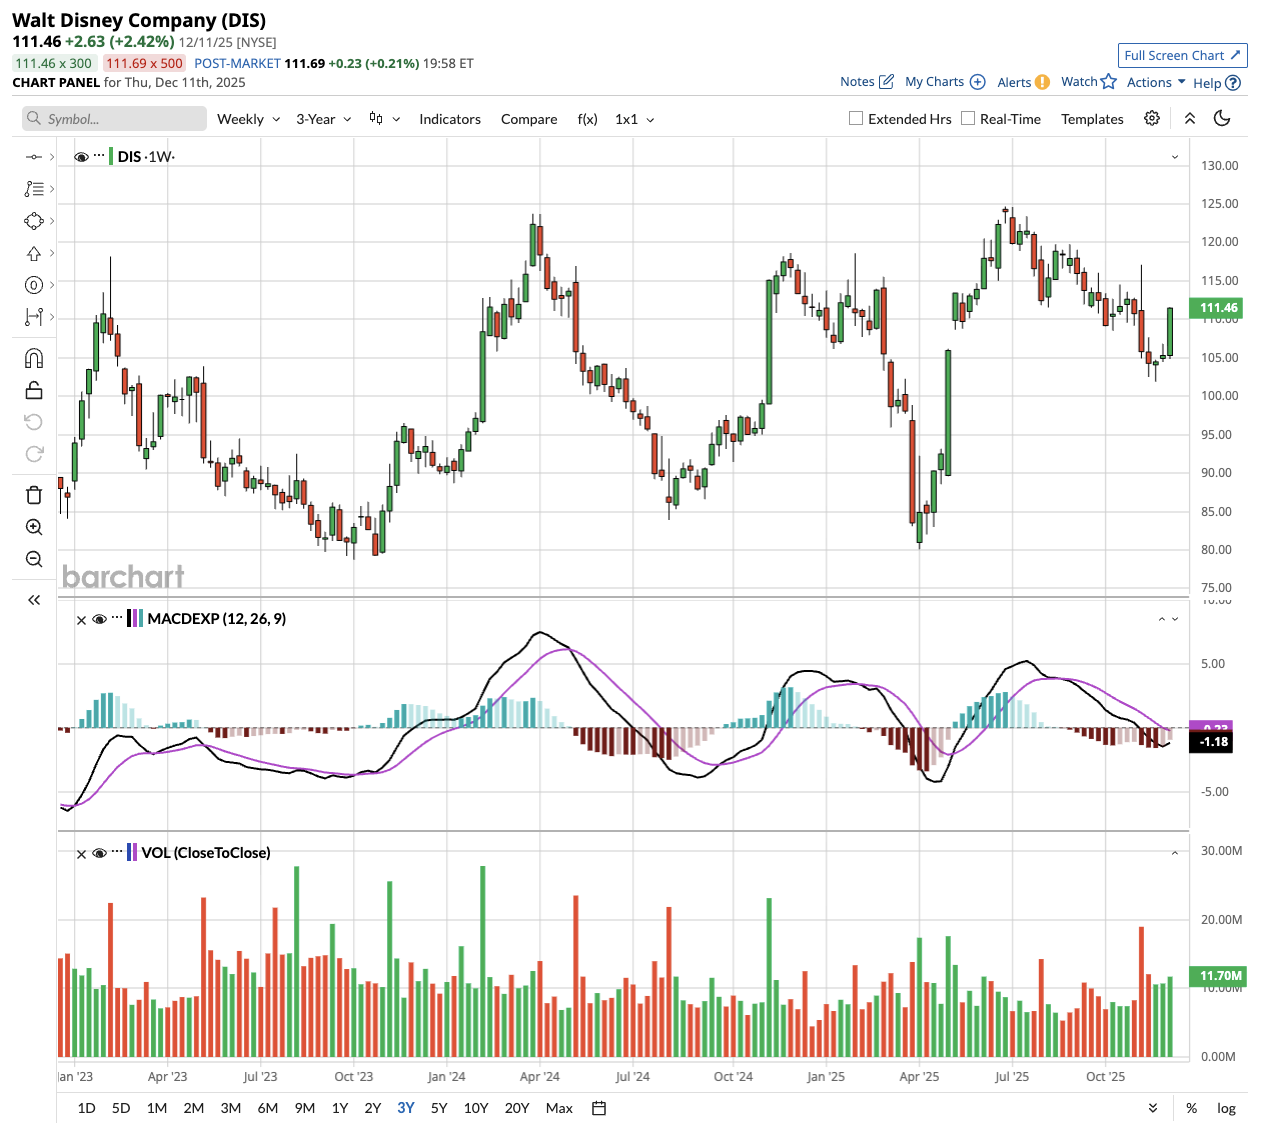Add chart via My Charts plus icon

[978, 82]
